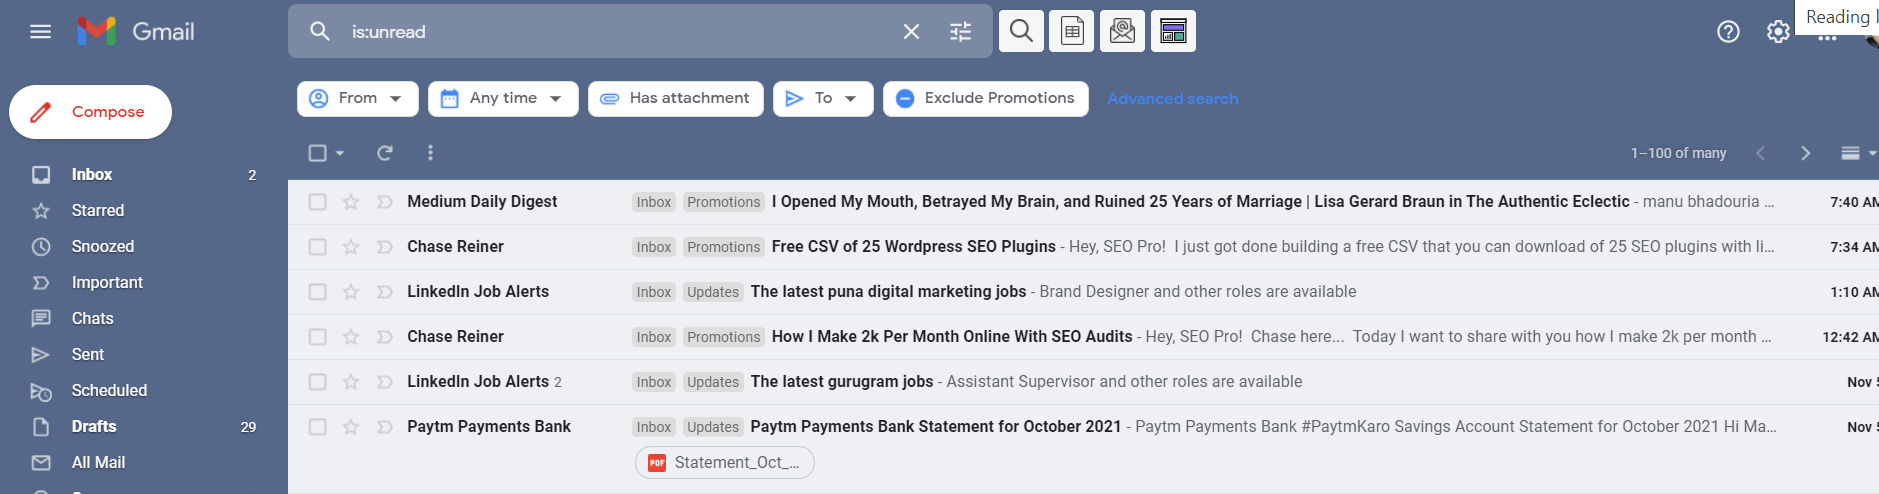
Task: Open the To filter dropdown
Action: click(823, 98)
